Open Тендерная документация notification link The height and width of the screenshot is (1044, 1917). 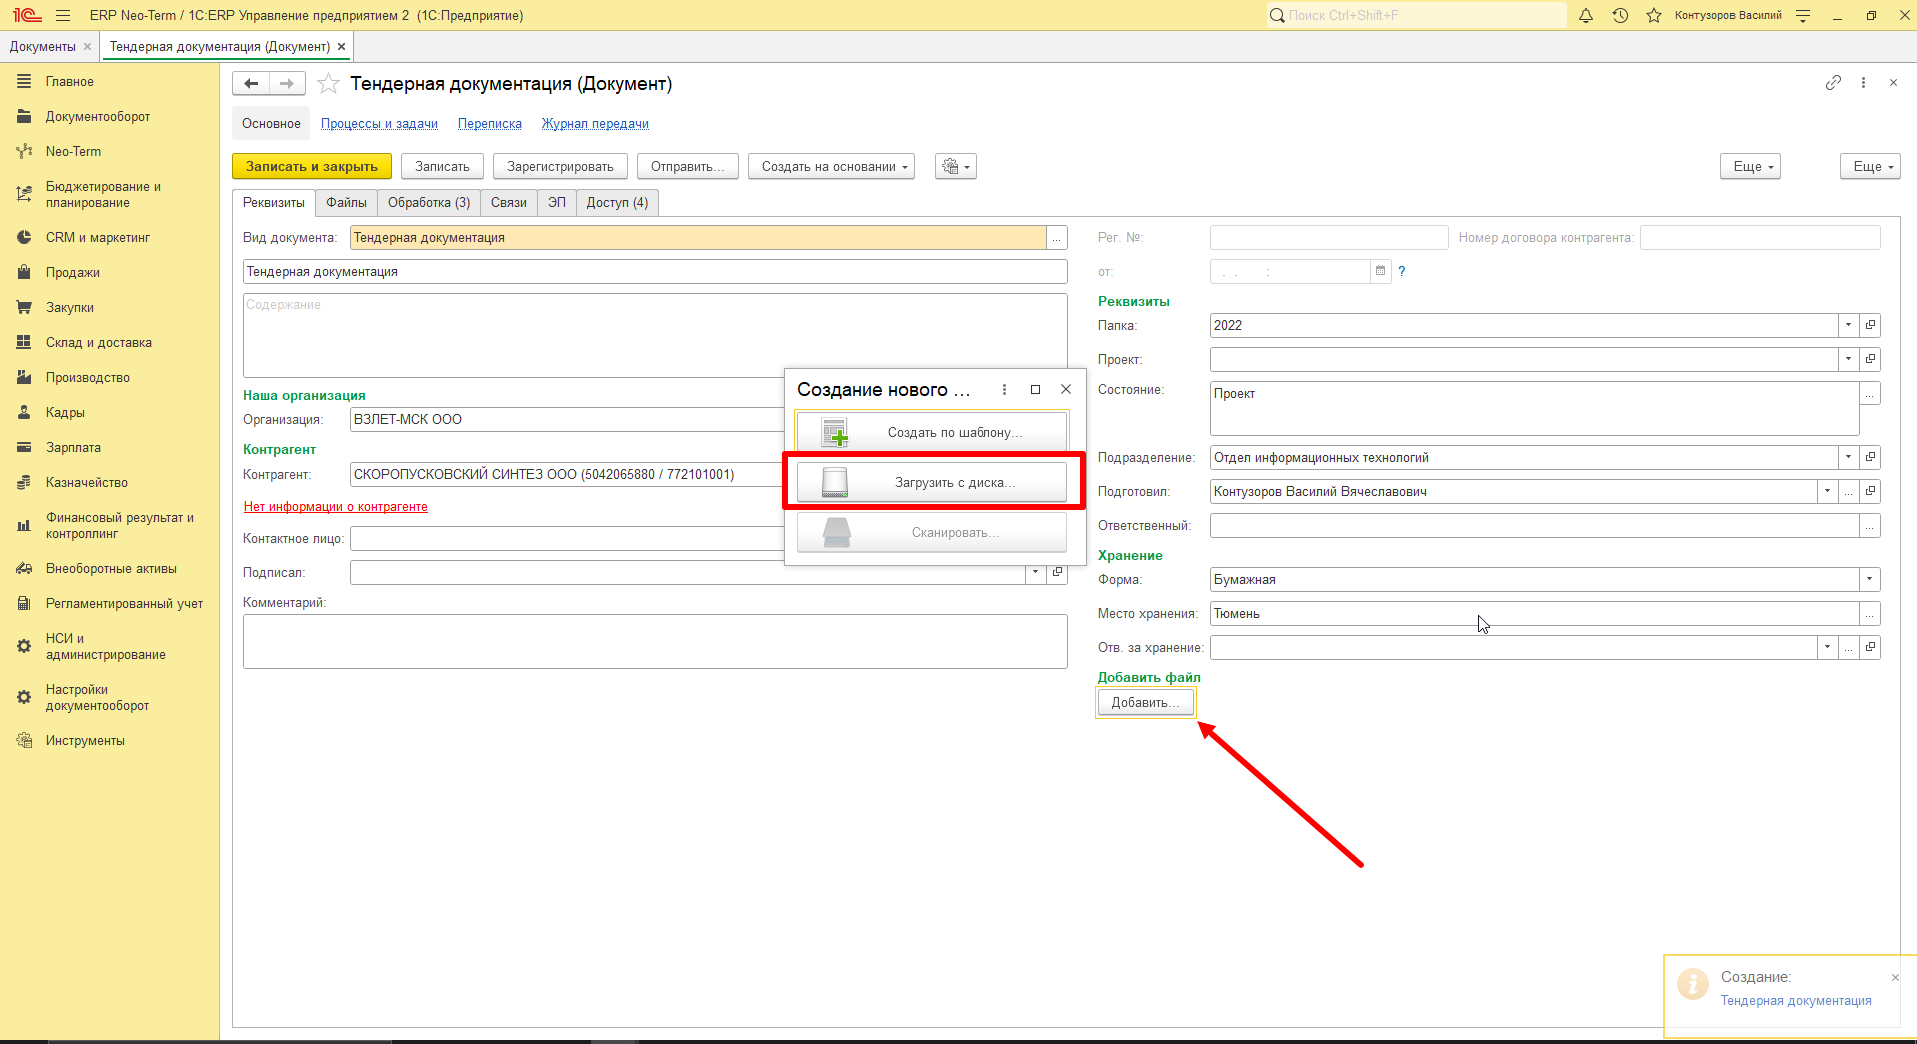tap(1796, 1001)
